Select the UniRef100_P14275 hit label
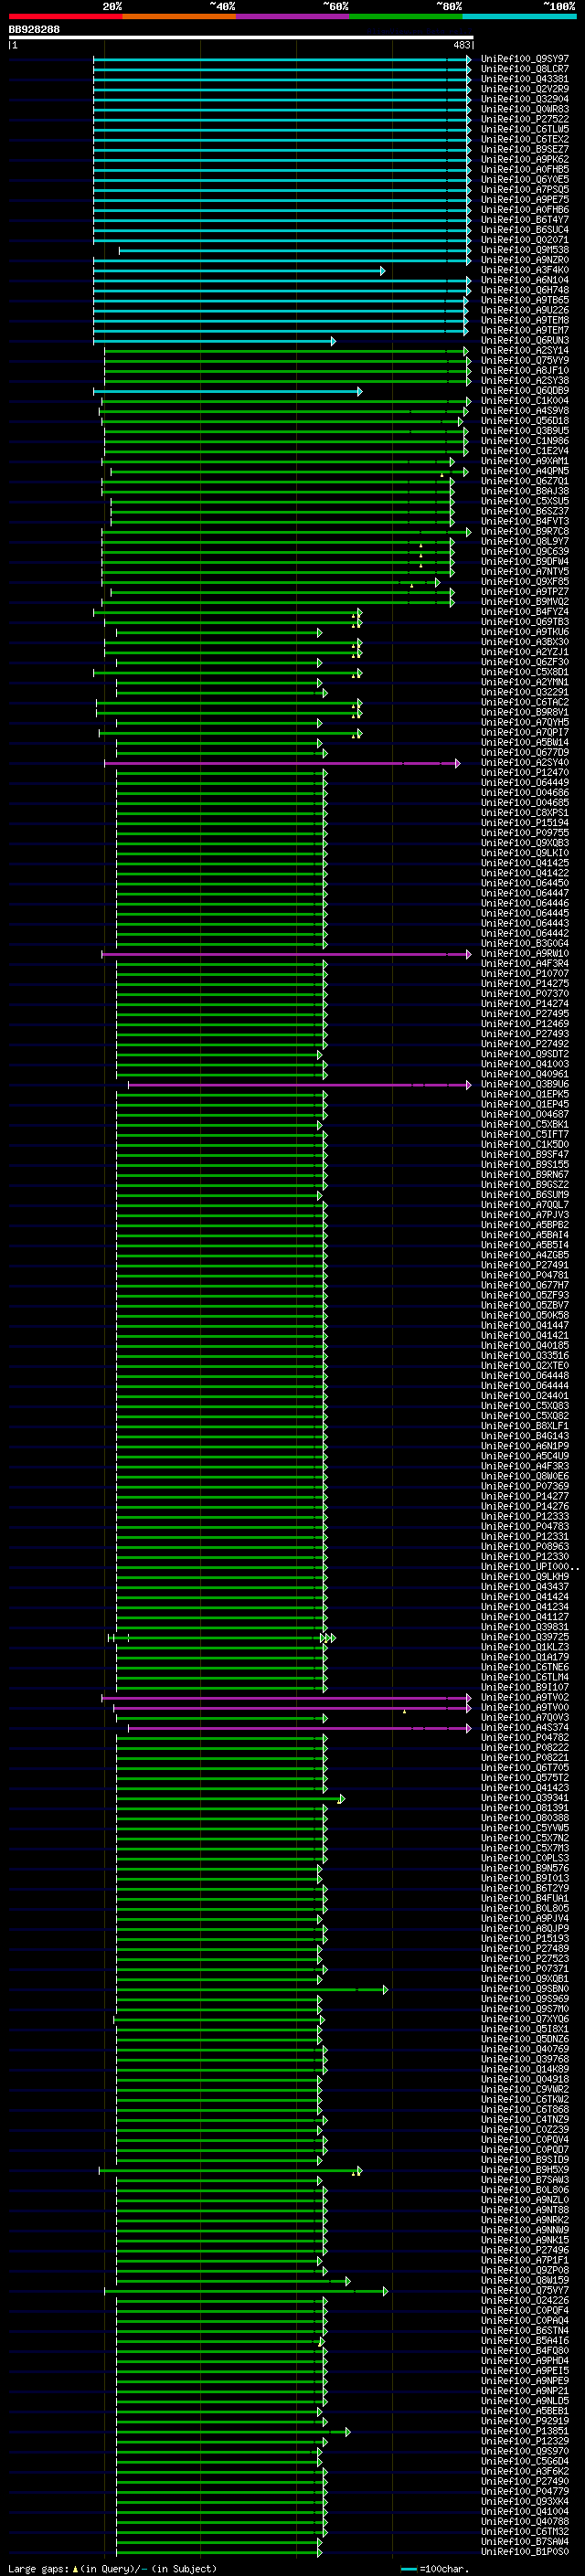585x2576 pixels. 525,983
